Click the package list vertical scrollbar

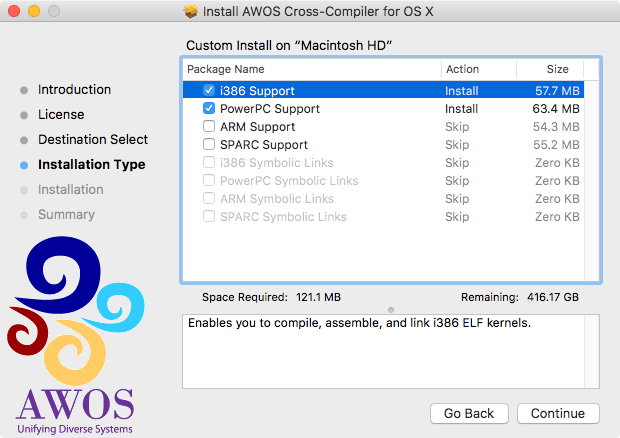coord(591,181)
